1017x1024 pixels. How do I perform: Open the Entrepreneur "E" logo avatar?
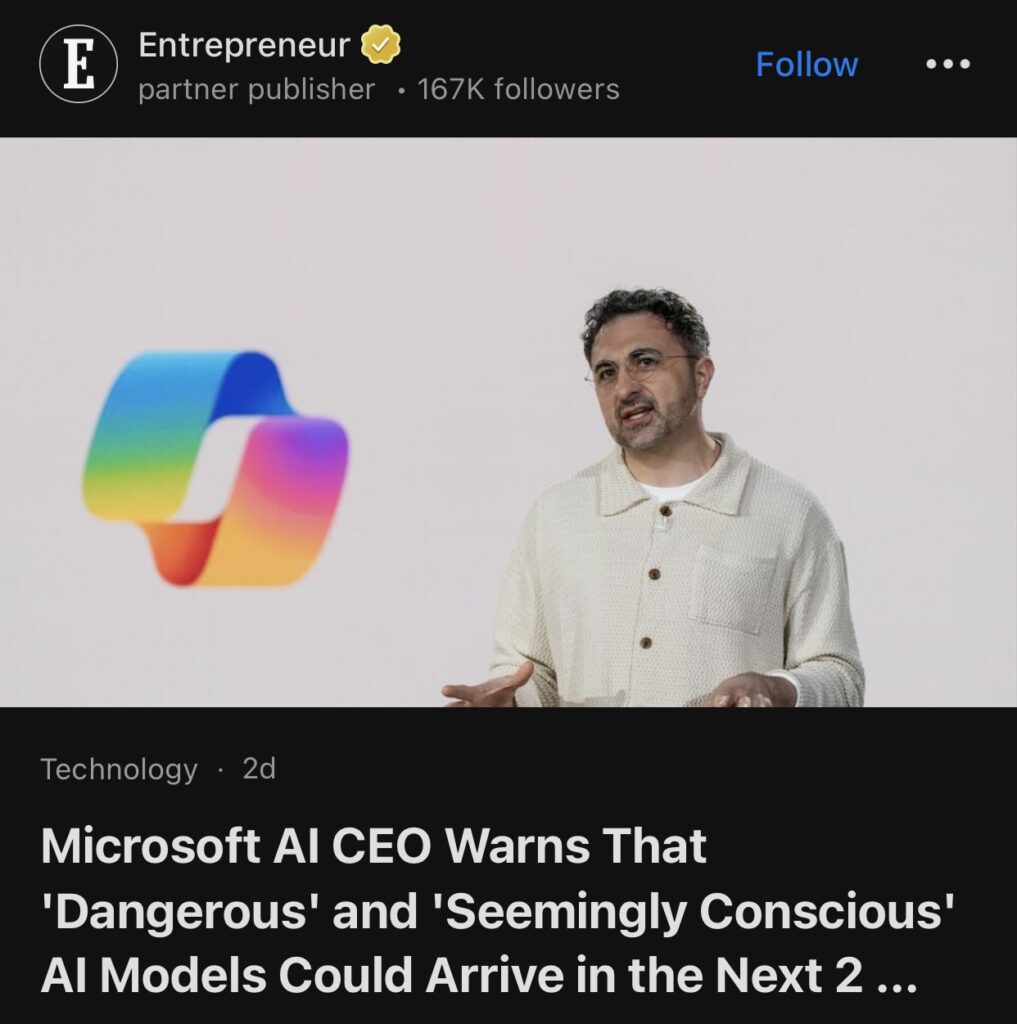pos(78,63)
